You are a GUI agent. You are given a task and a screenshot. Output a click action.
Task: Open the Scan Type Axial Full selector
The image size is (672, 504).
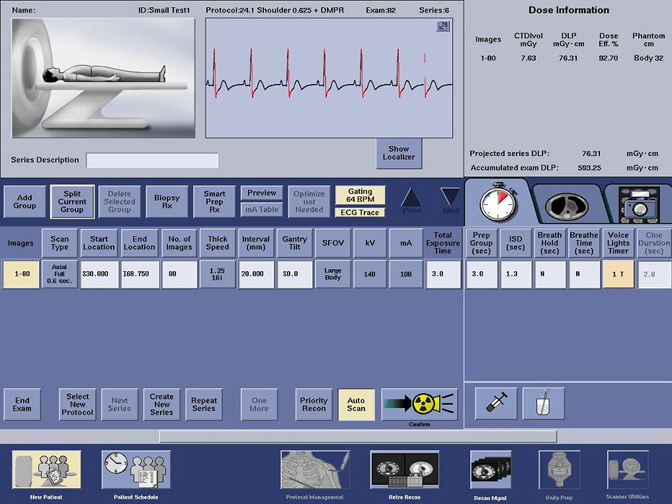pyautogui.click(x=60, y=274)
